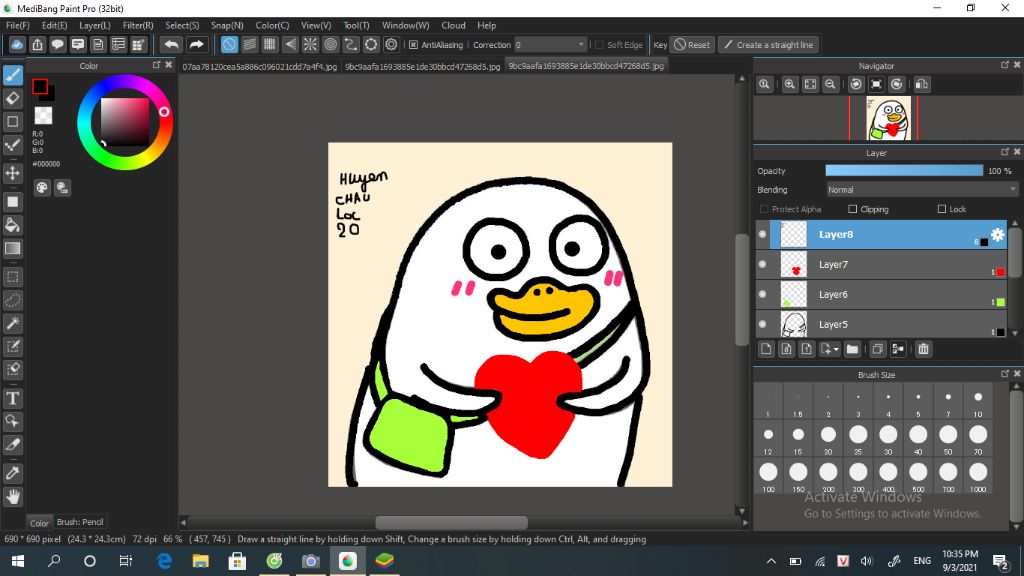Open snap settings gear icon
Viewport: 1024px width, 576px height.
point(391,44)
